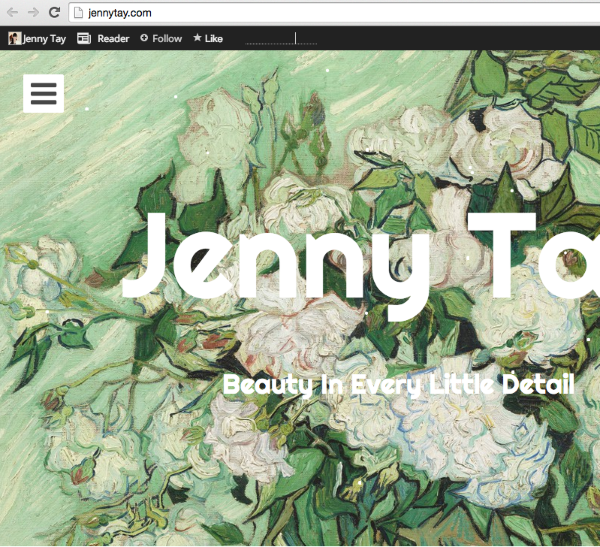Focus the jennytay.com address field
Viewport: 600px width, 547px height.
300,12
